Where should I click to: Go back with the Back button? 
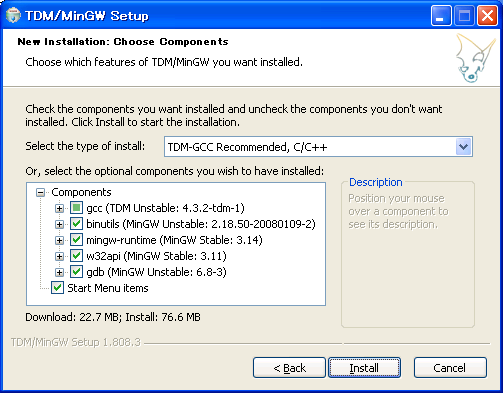(x=289, y=368)
